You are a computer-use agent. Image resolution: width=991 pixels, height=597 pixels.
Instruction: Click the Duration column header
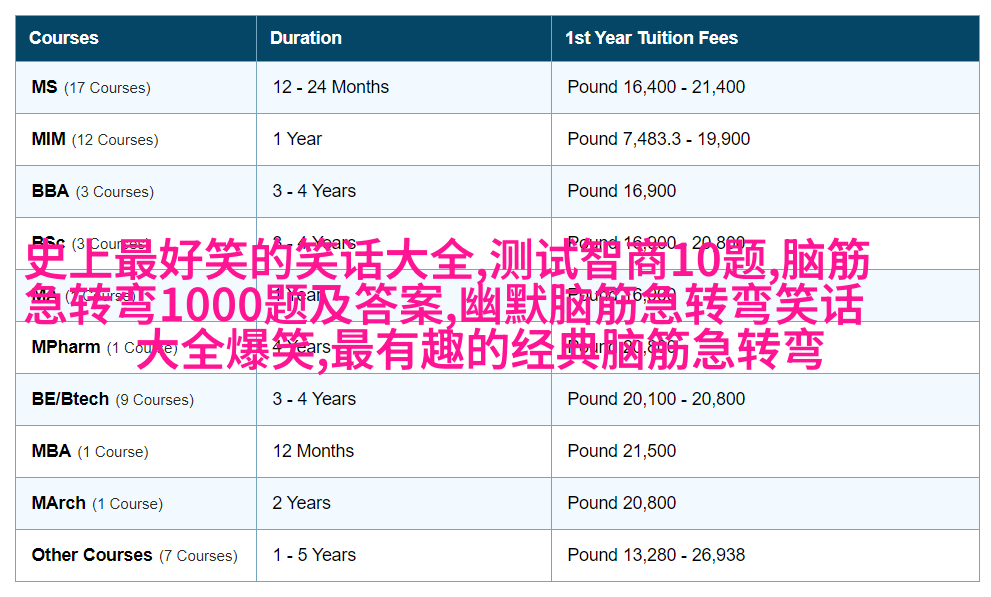(306, 38)
